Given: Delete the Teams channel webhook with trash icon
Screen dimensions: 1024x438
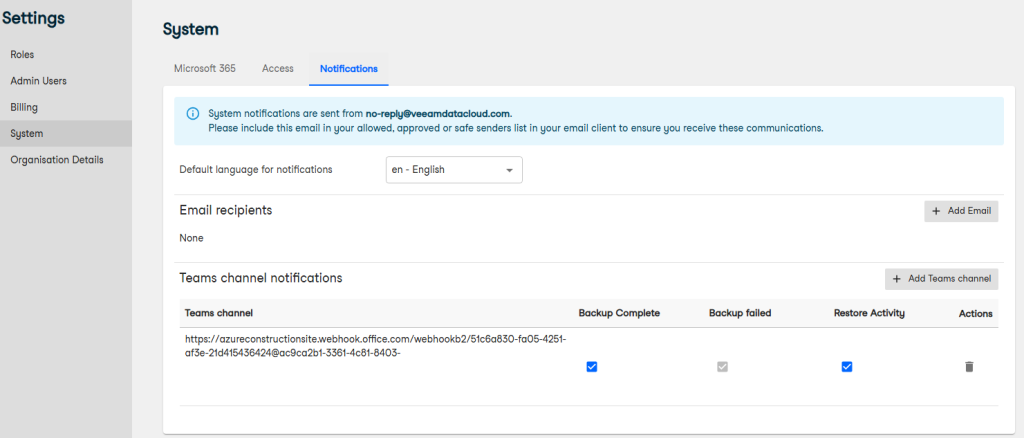Looking at the screenshot, I should [969, 367].
